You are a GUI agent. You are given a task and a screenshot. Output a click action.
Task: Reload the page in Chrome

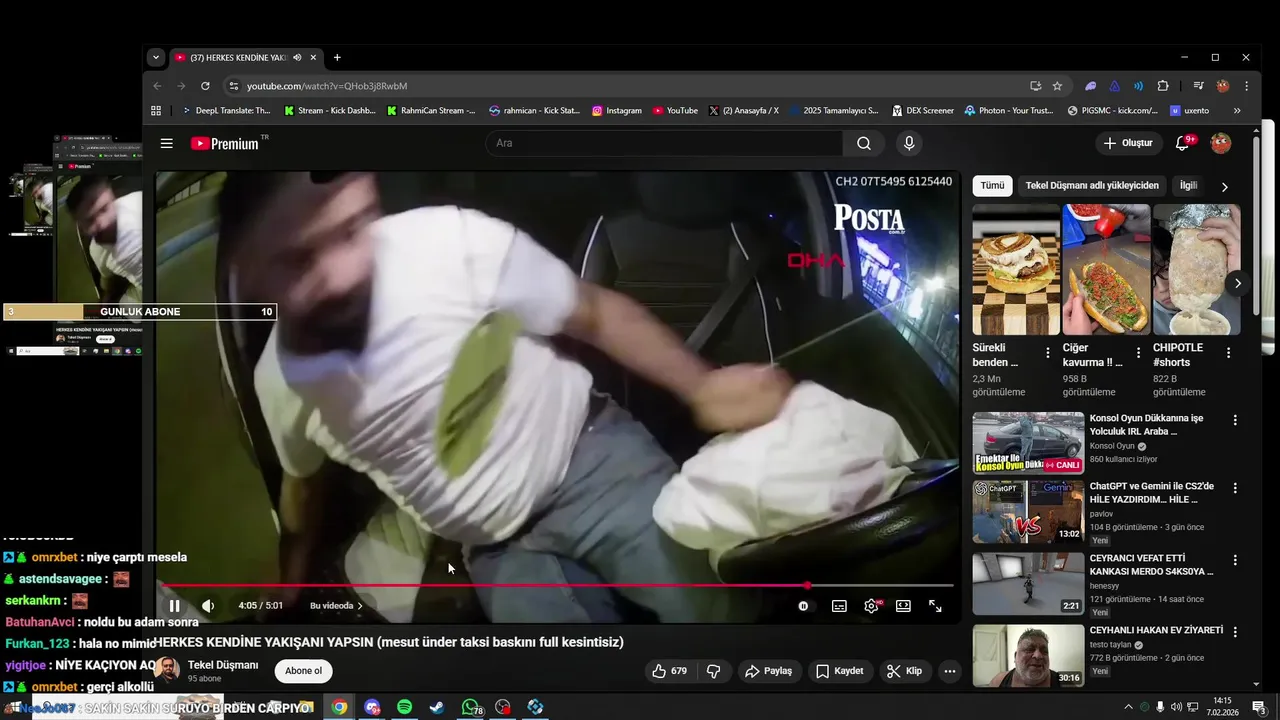(205, 86)
